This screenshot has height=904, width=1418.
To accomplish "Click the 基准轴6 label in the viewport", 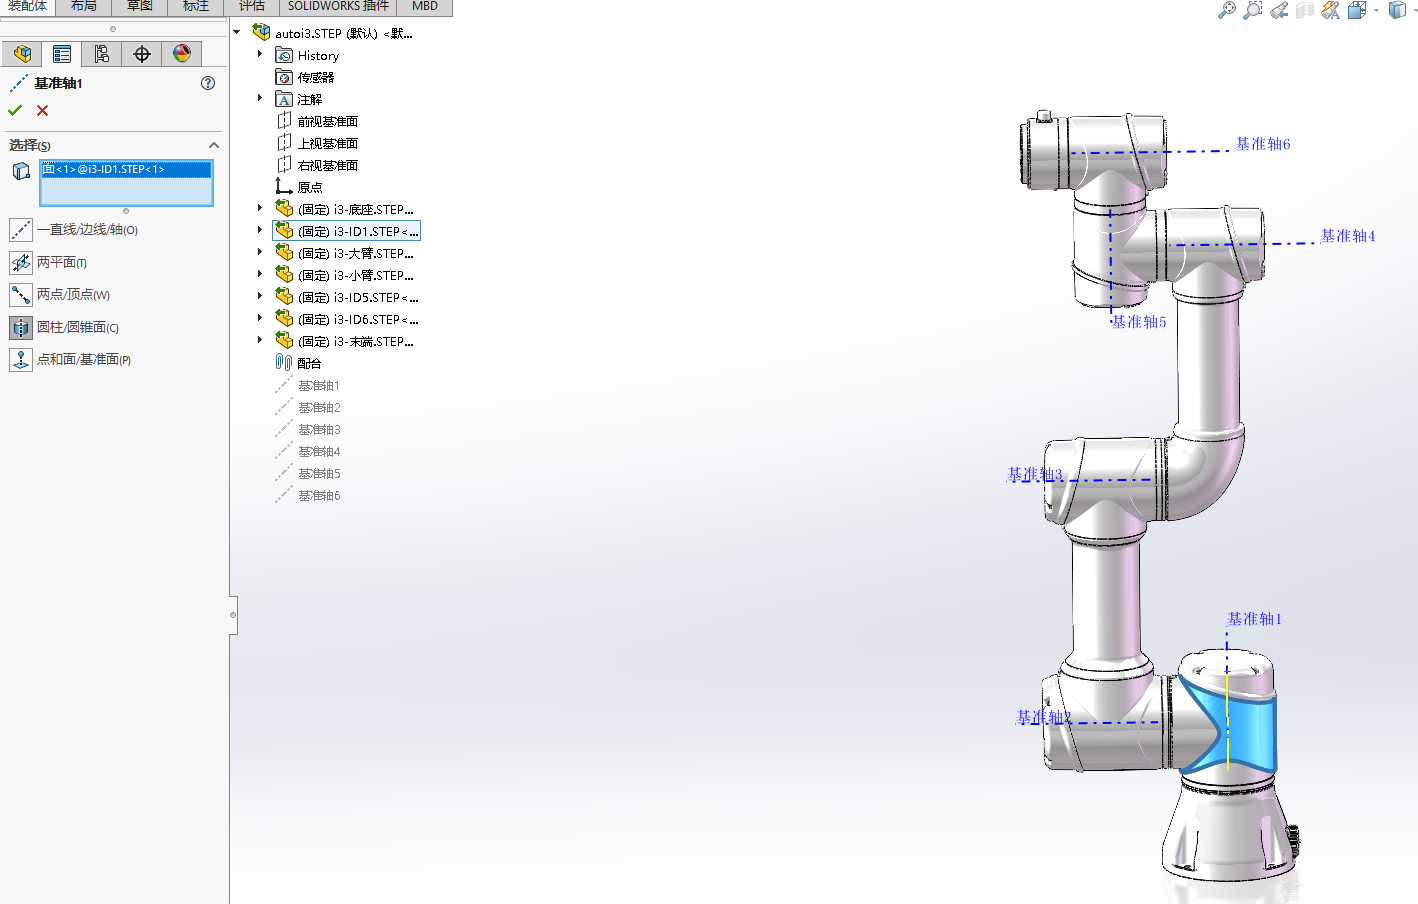I will 1263,144.
